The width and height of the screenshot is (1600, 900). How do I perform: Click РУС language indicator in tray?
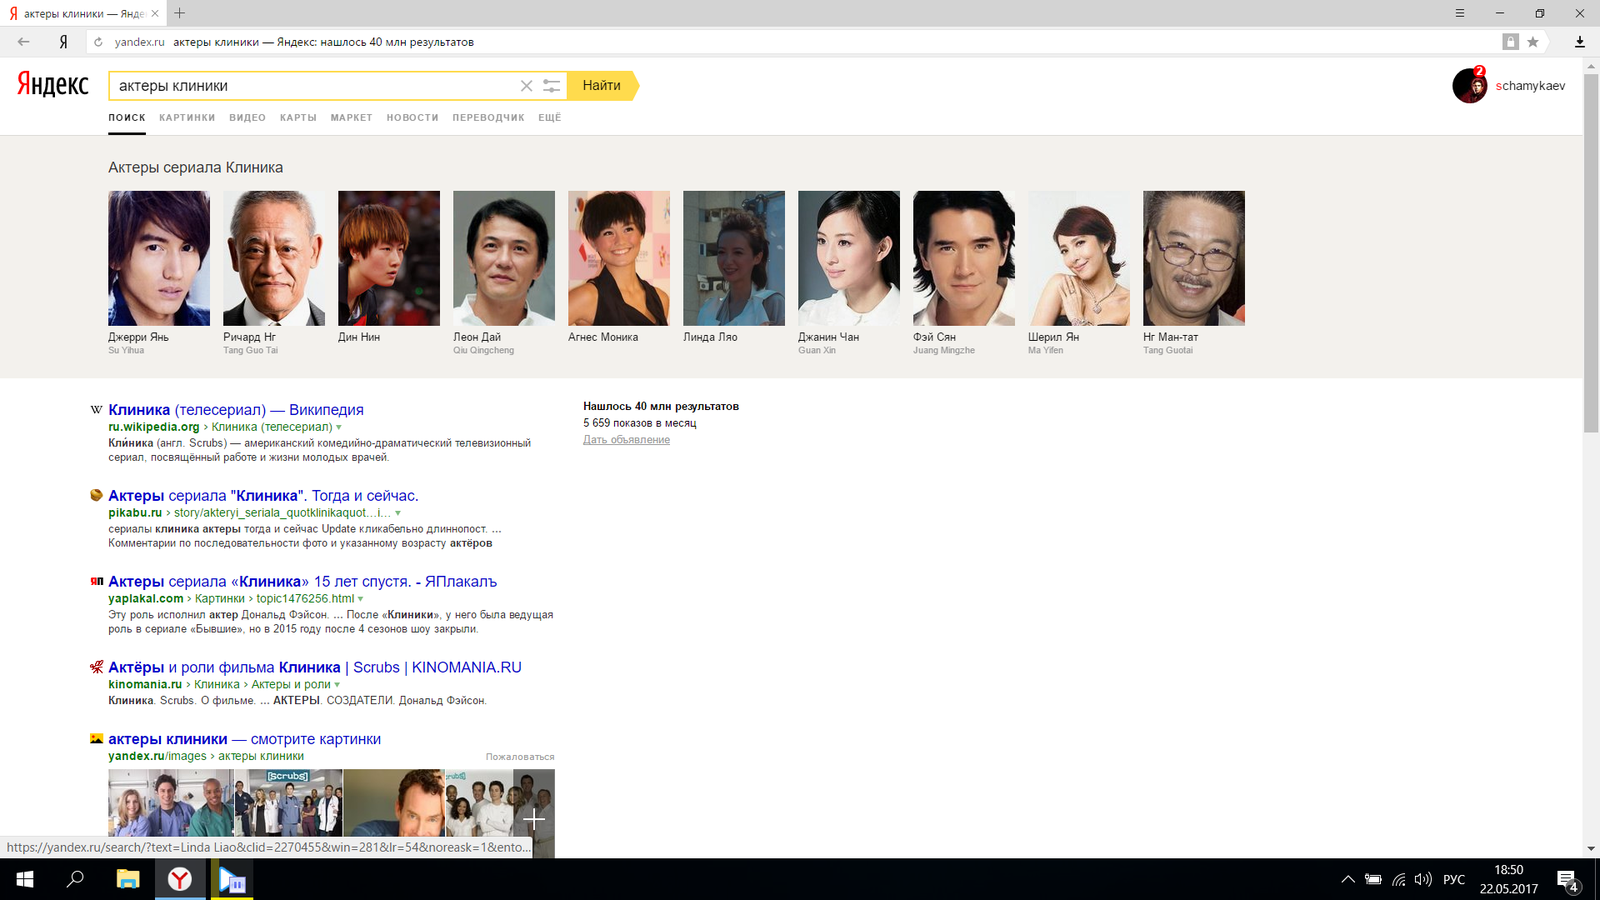[x=1454, y=880]
